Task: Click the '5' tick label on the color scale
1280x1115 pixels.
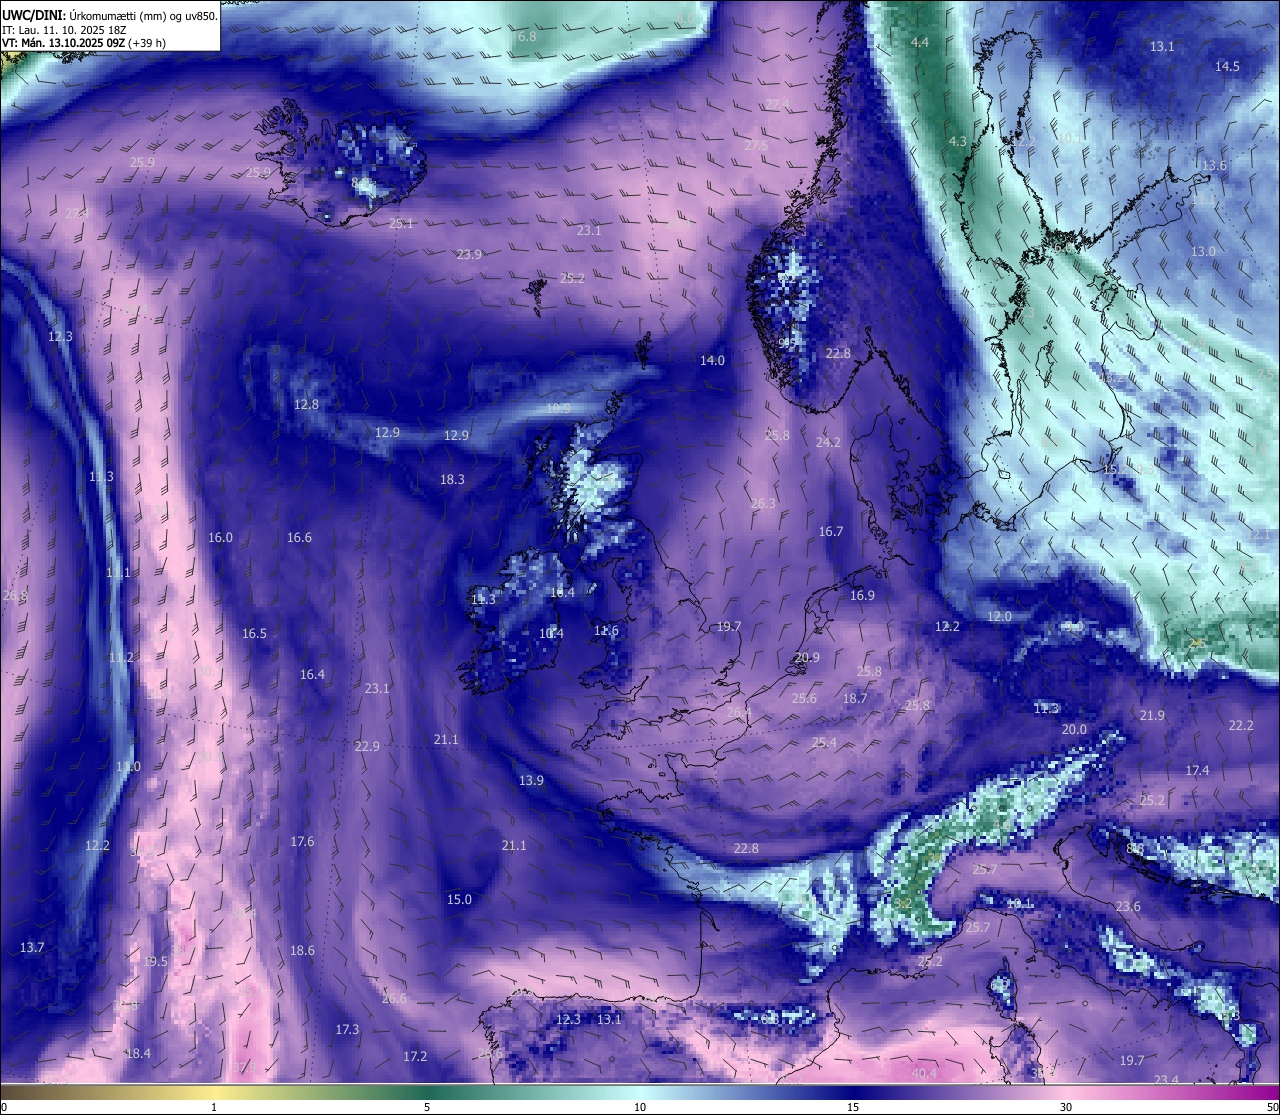Action: click(427, 1107)
